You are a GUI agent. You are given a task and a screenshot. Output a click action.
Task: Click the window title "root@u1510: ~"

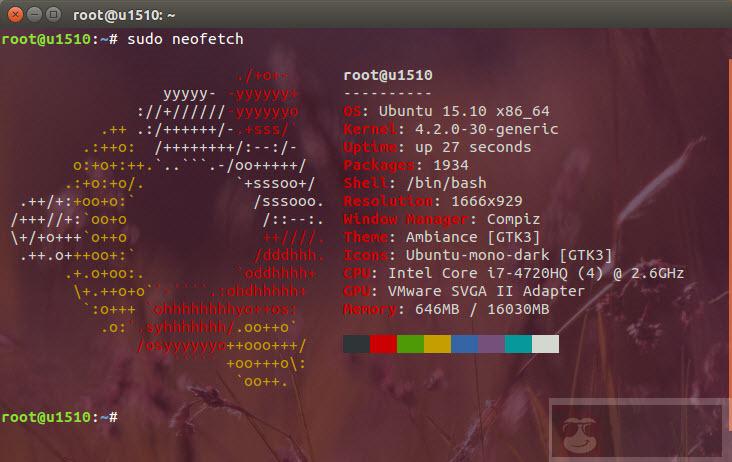point(124,15)
